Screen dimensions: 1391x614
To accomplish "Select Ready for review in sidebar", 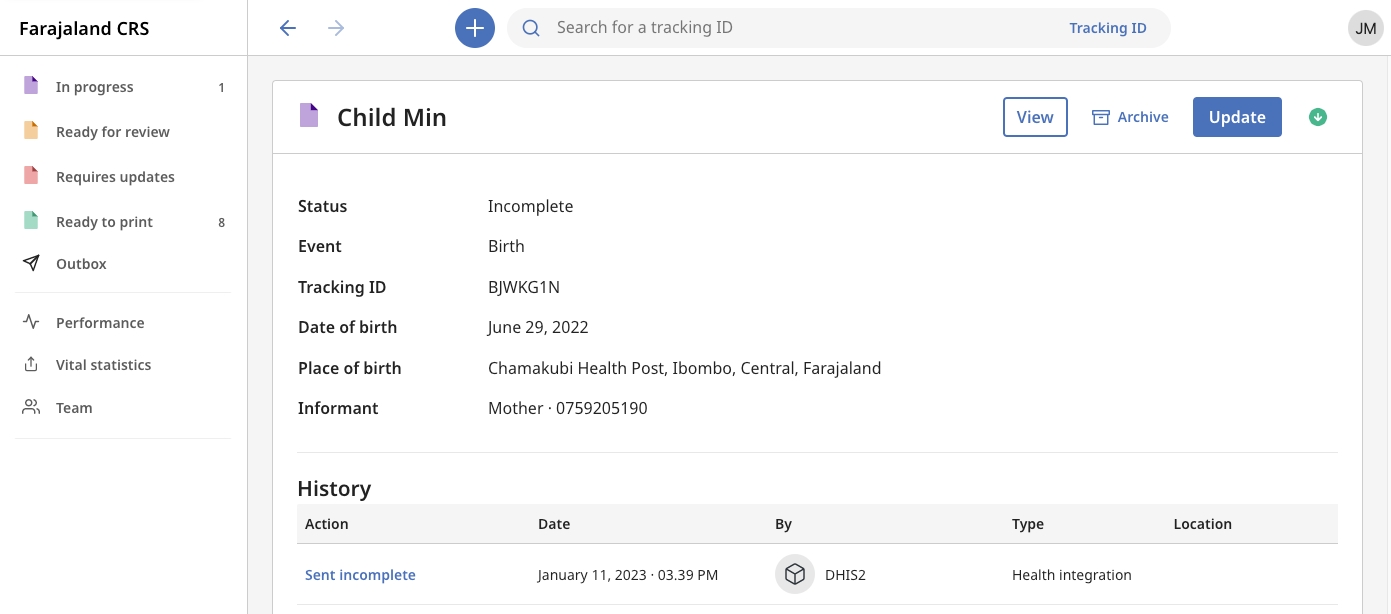I will [112, 132].
